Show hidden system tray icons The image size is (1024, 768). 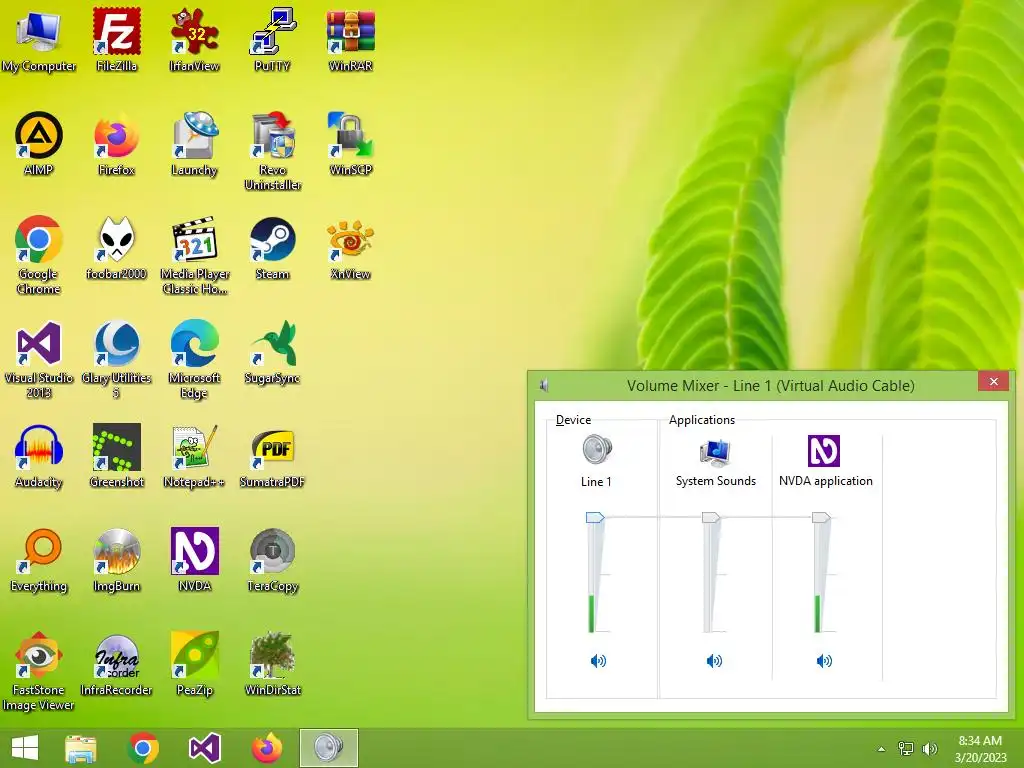881,749
